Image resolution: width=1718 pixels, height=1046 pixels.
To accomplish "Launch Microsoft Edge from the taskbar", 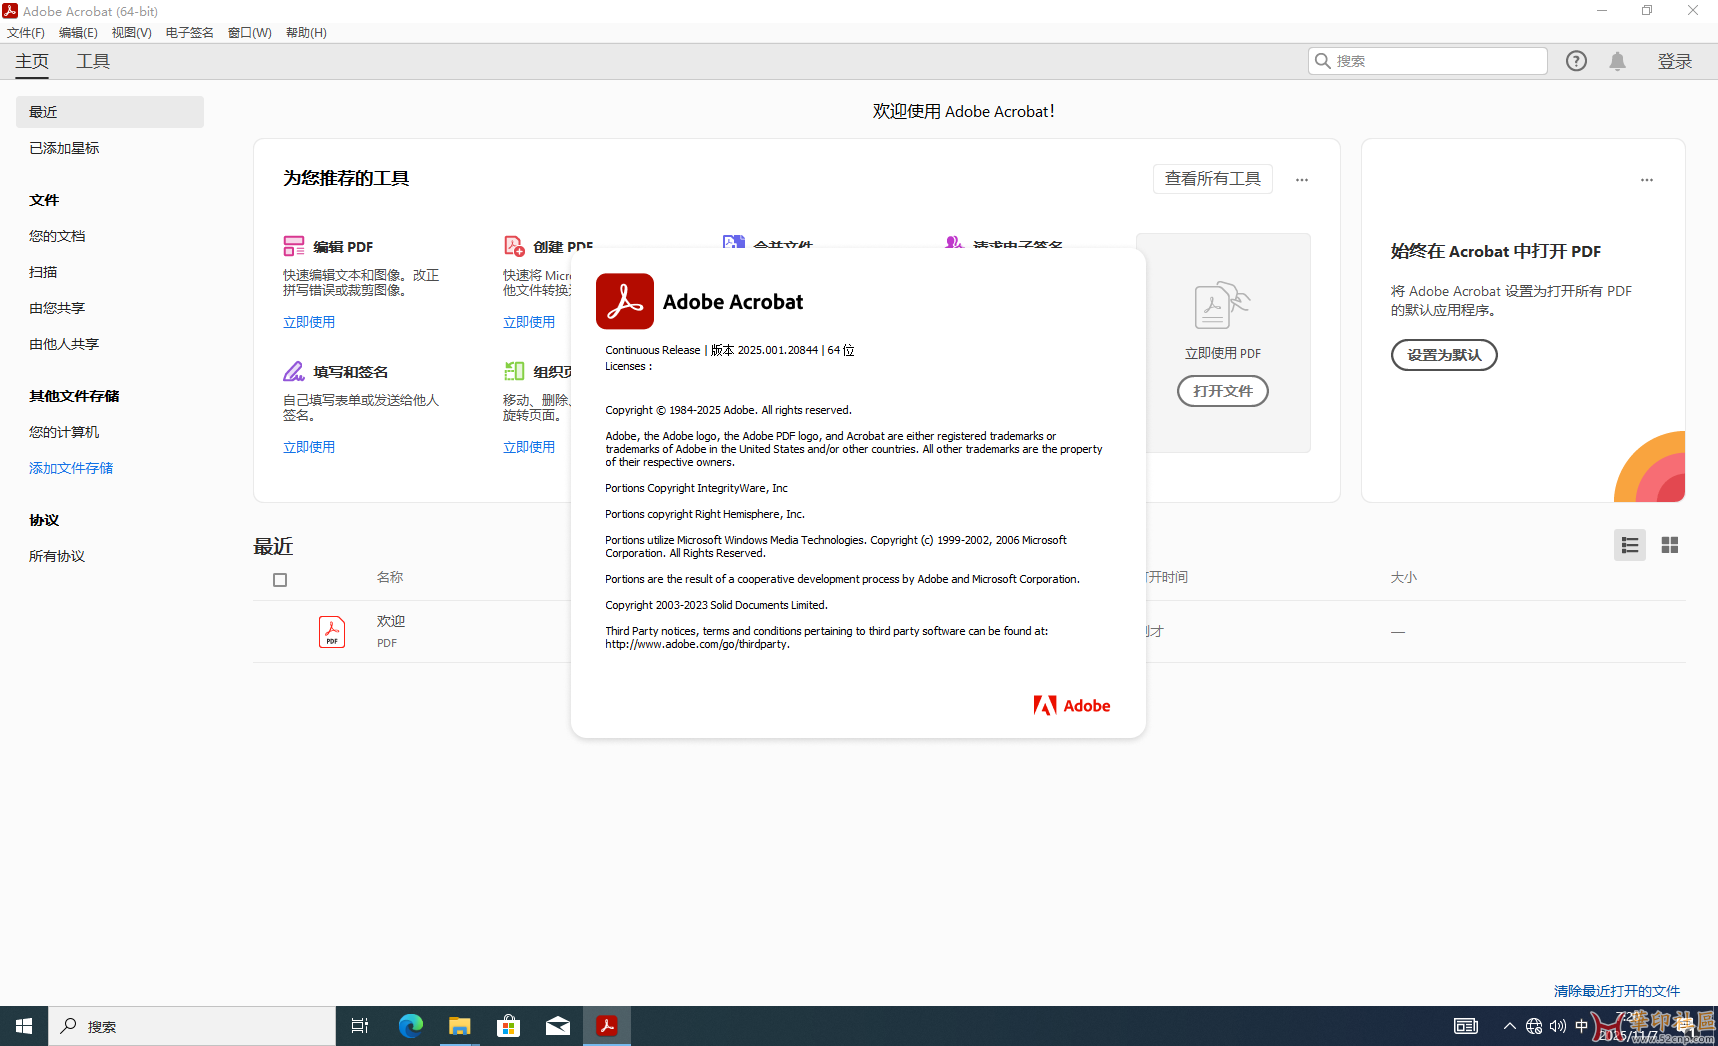I will coord(410,1025).
